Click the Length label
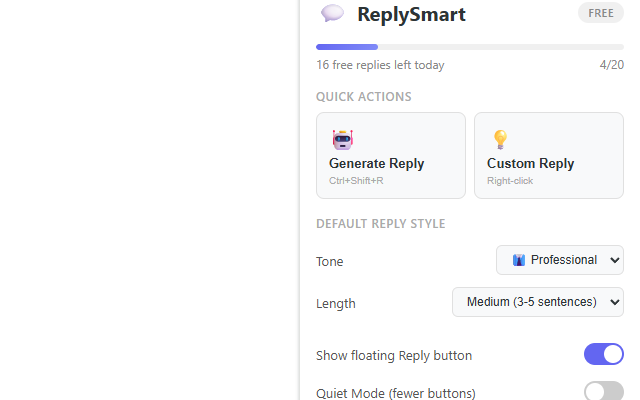 pyautogui.click(x=336, y=304)
